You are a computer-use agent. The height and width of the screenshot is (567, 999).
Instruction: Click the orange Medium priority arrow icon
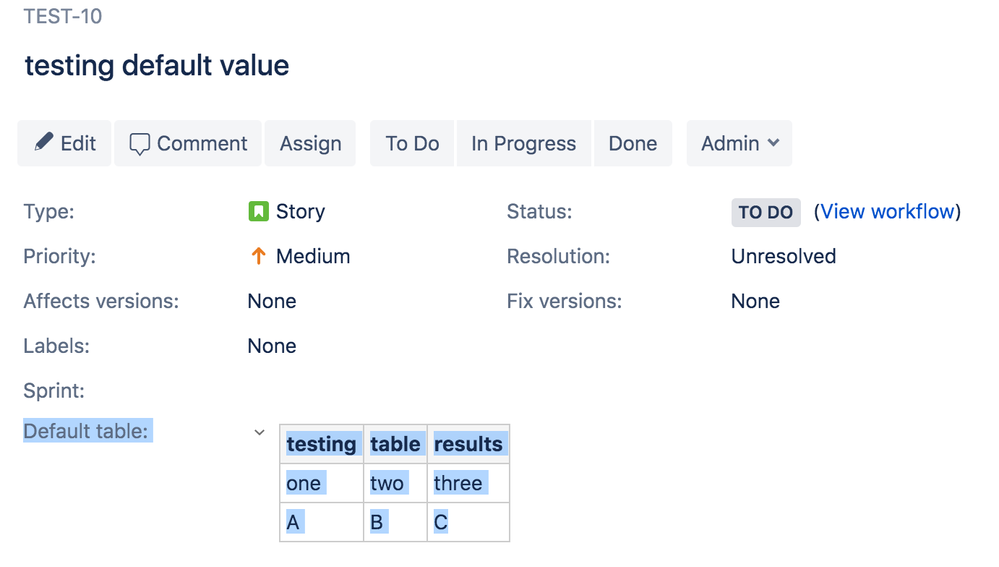258,256
